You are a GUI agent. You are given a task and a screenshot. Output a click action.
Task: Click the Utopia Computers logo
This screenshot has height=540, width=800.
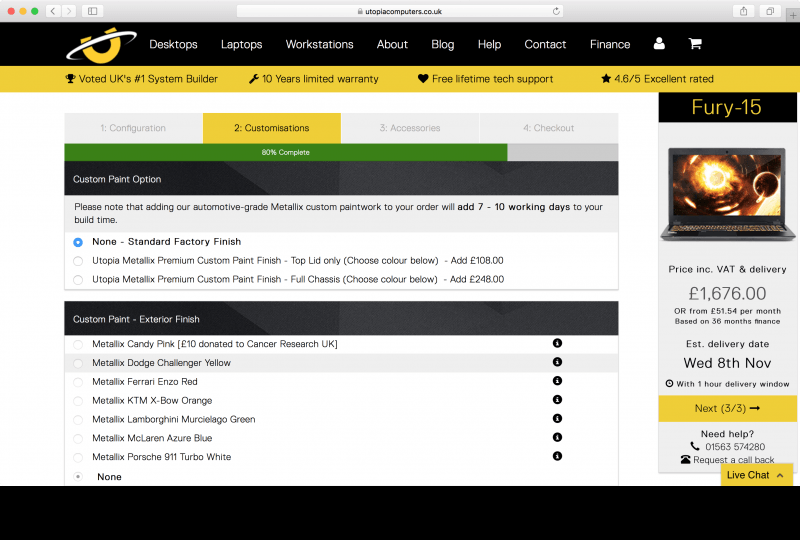(102, 44)
